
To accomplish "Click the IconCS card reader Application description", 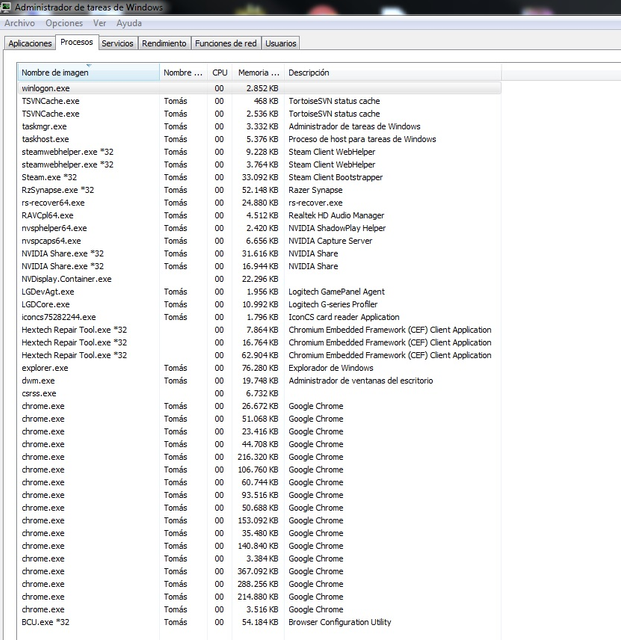I will [x=344, y=317].
